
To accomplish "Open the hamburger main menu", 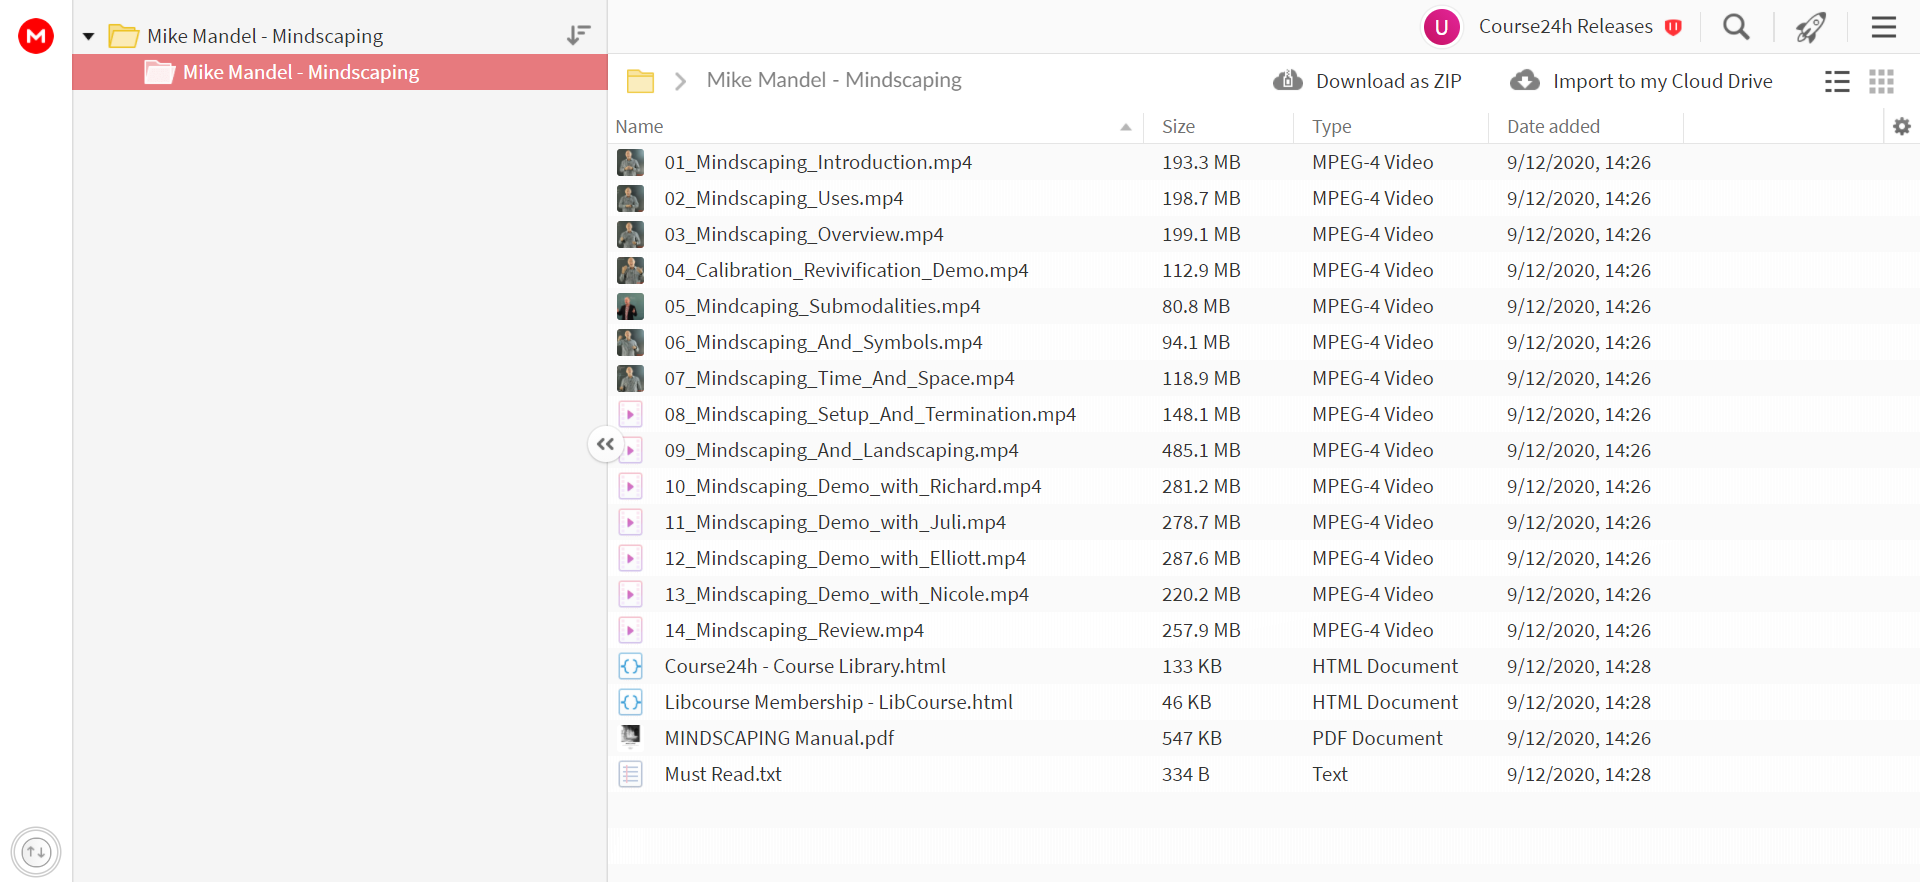I will coord(1884,27).
